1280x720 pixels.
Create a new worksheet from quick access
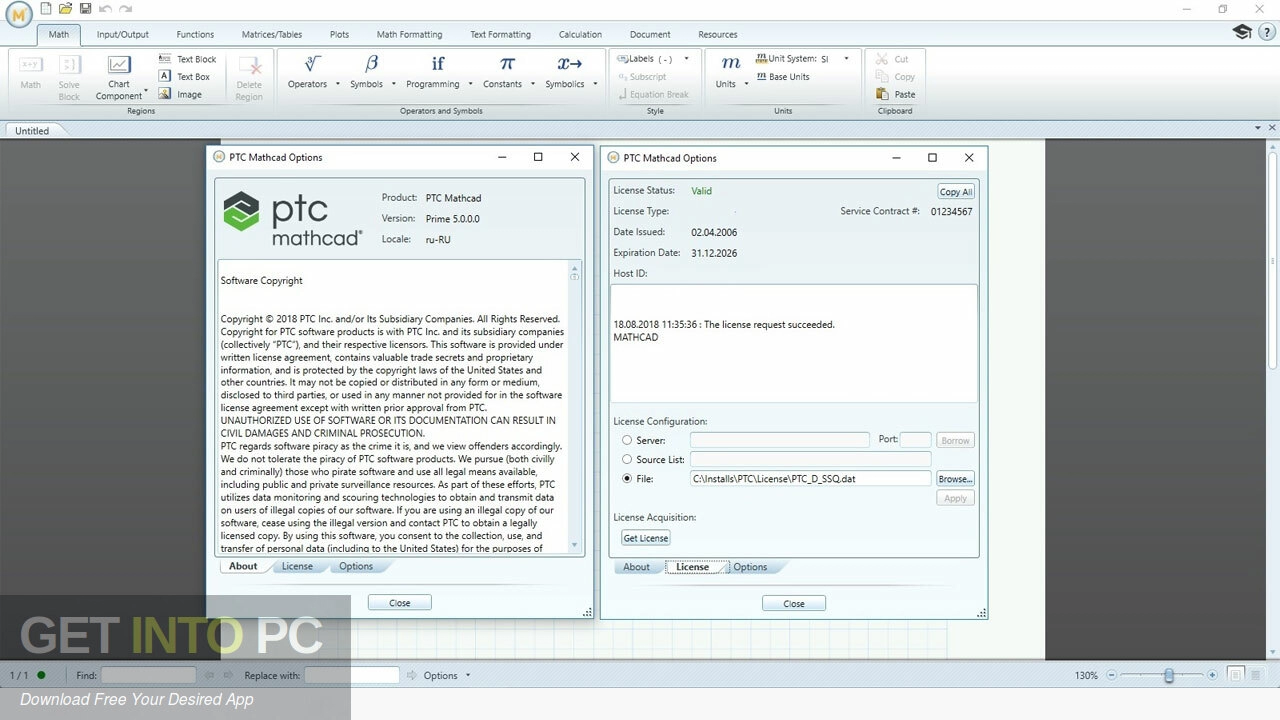(46, 9)
